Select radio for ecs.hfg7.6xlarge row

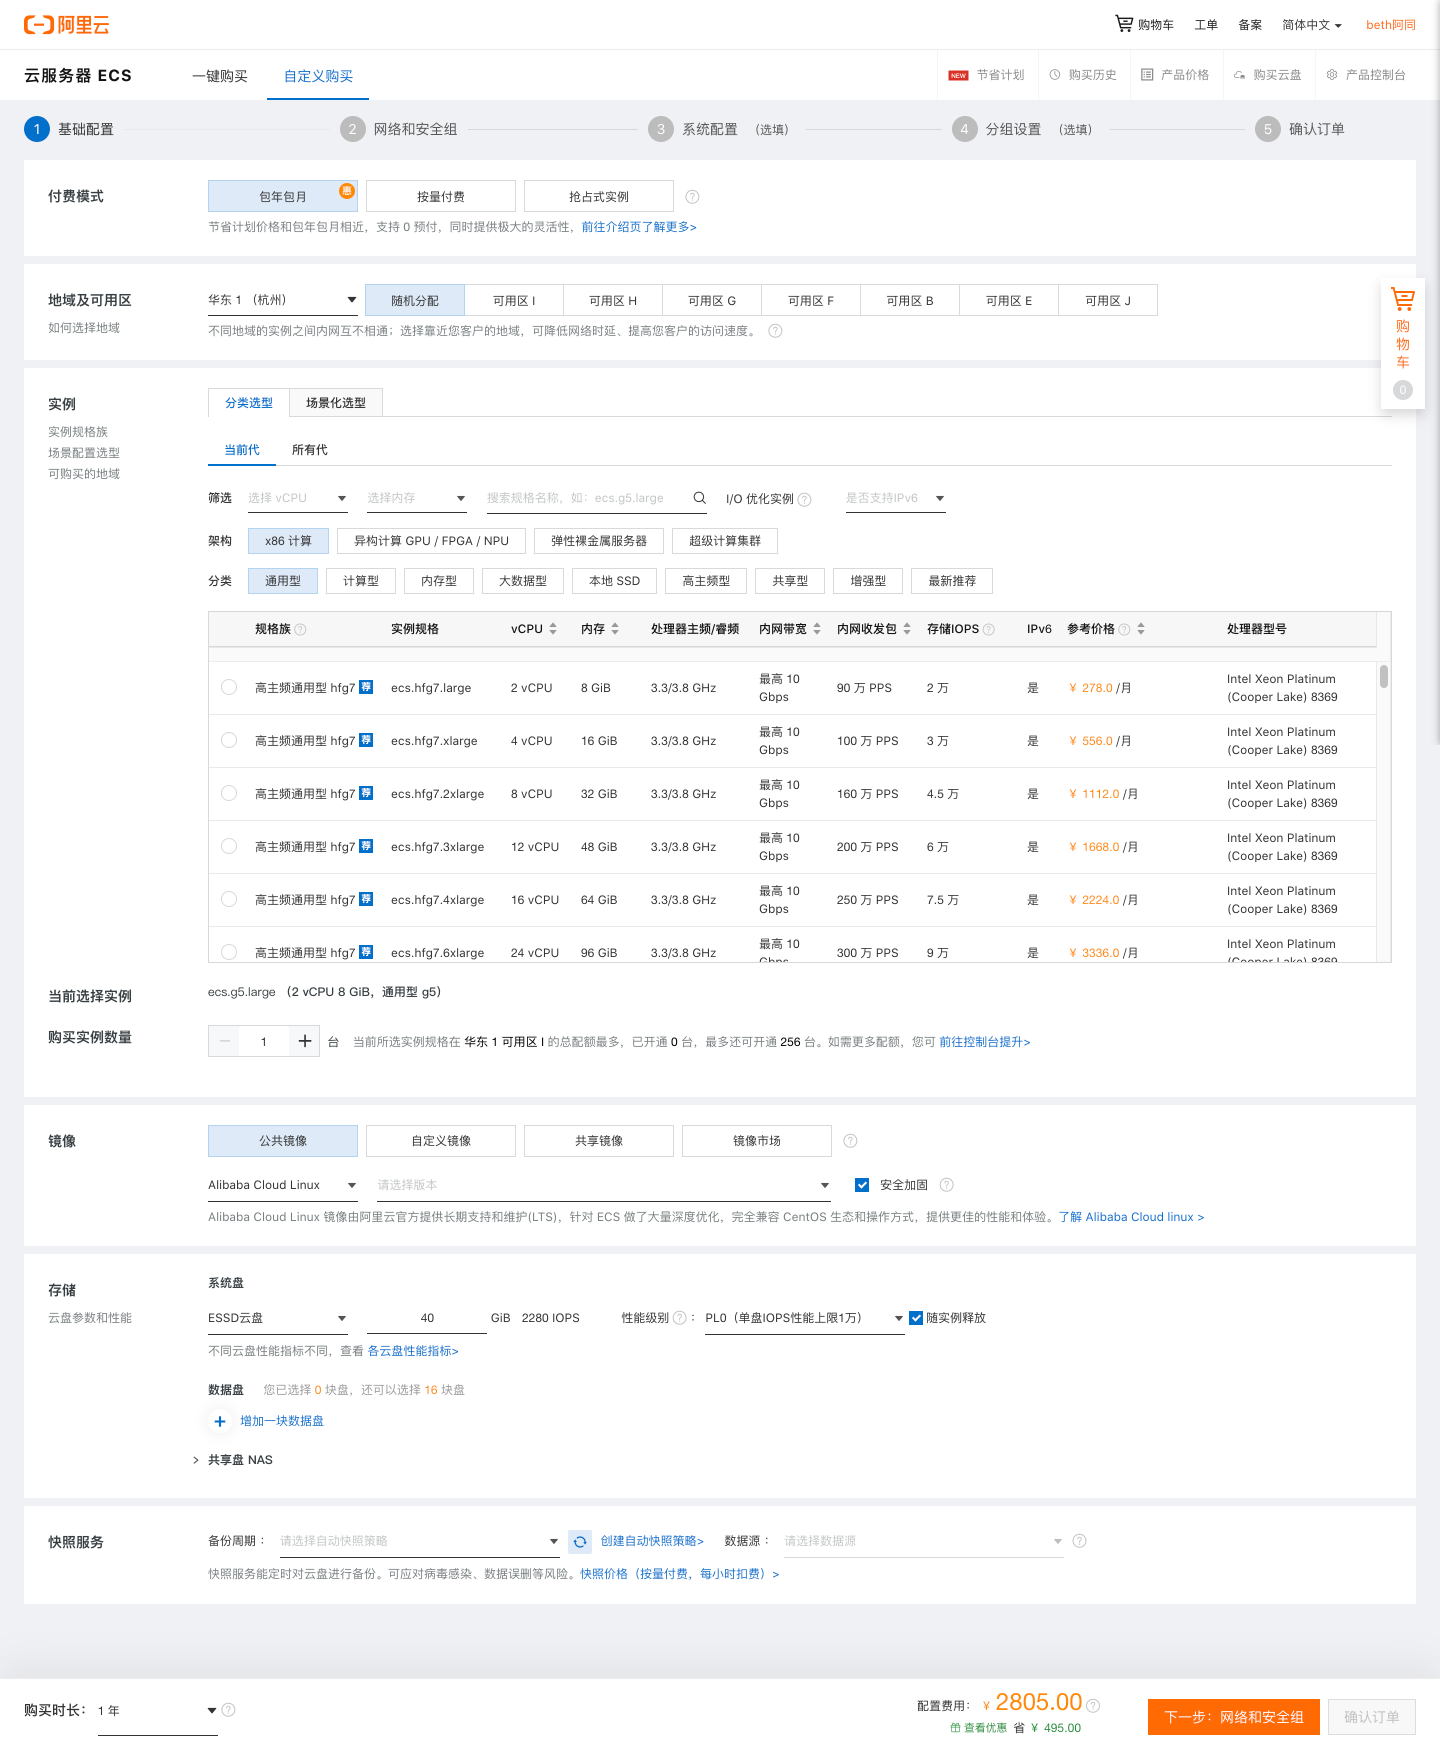tap(229, 952)
